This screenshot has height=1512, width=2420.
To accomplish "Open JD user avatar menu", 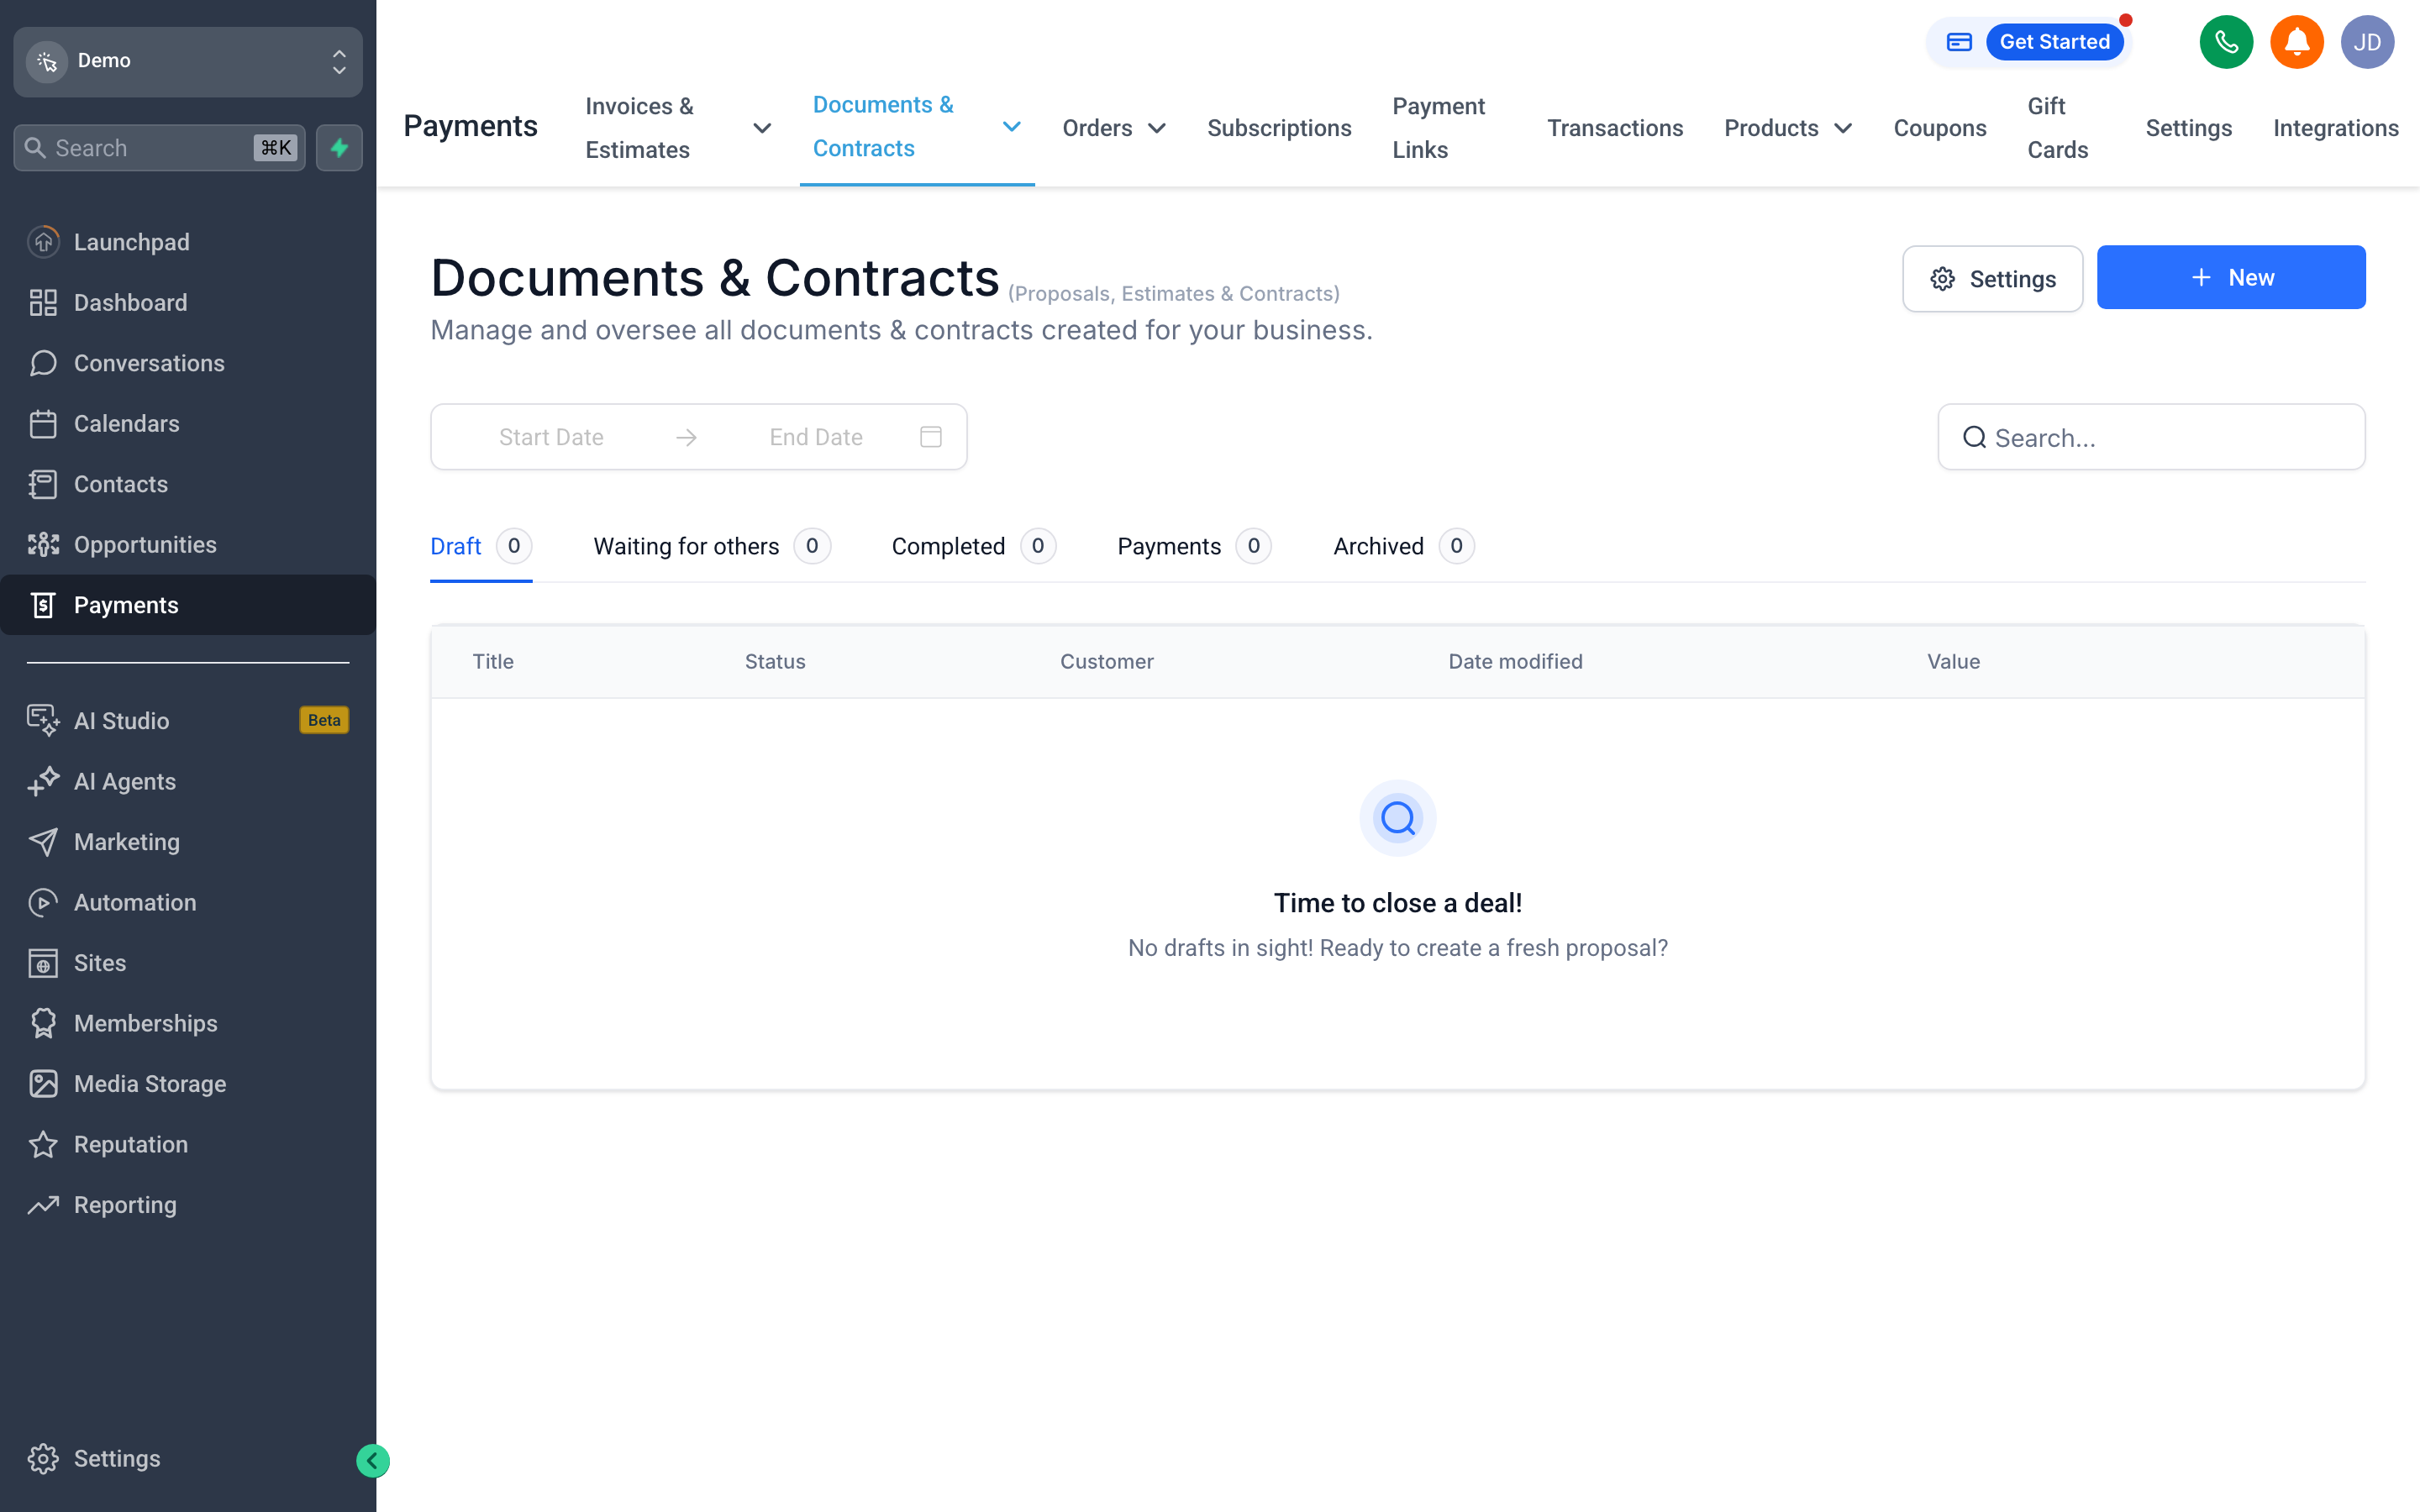I will [2367, 42].
